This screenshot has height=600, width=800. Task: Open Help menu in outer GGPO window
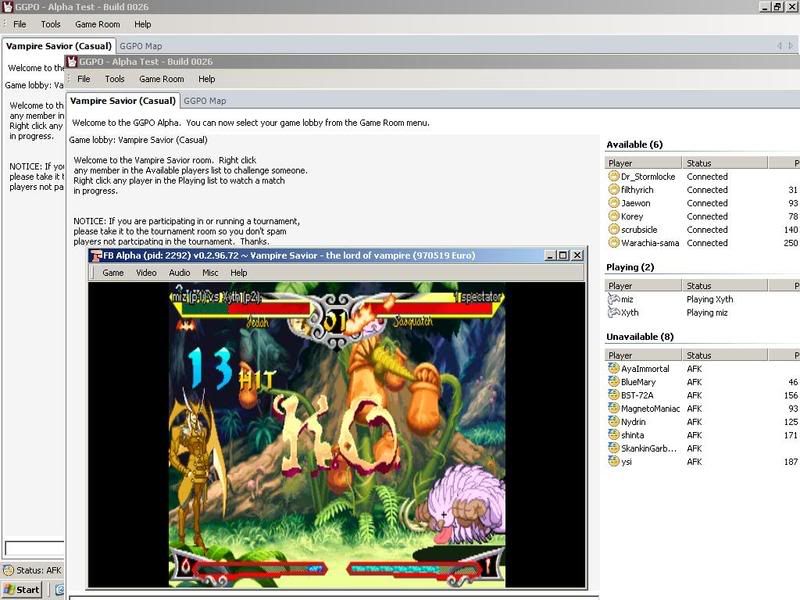143,24
